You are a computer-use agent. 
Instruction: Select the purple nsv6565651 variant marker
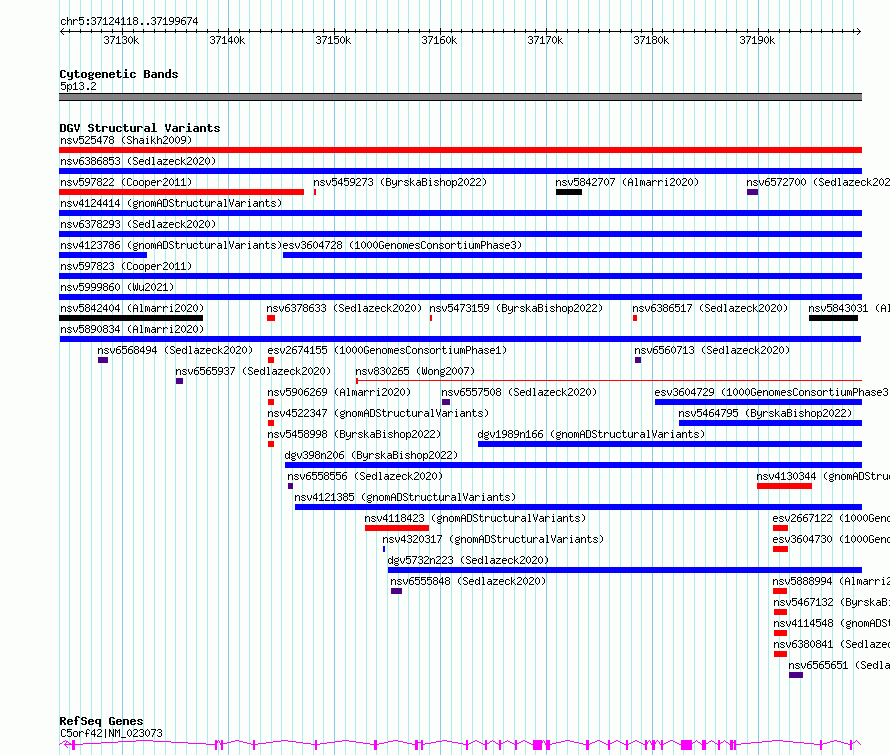pyautogui.click(x=796, y=675)
